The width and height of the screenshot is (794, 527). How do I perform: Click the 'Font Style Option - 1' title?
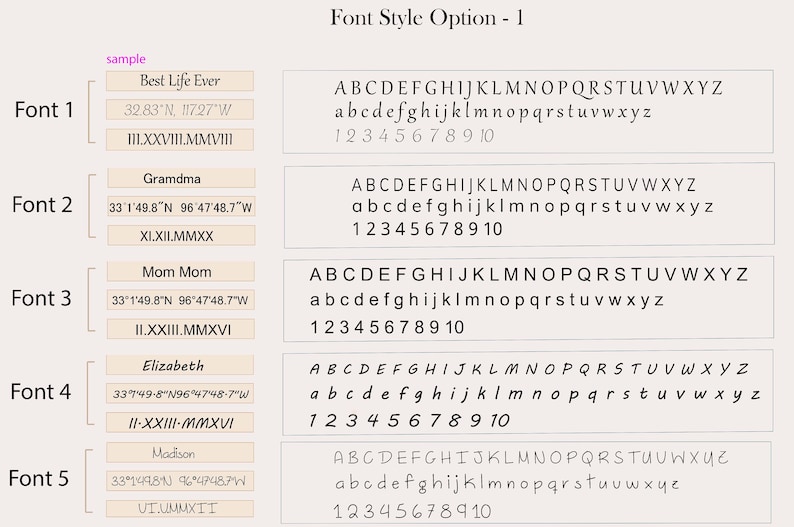click(x=427, y=18)
